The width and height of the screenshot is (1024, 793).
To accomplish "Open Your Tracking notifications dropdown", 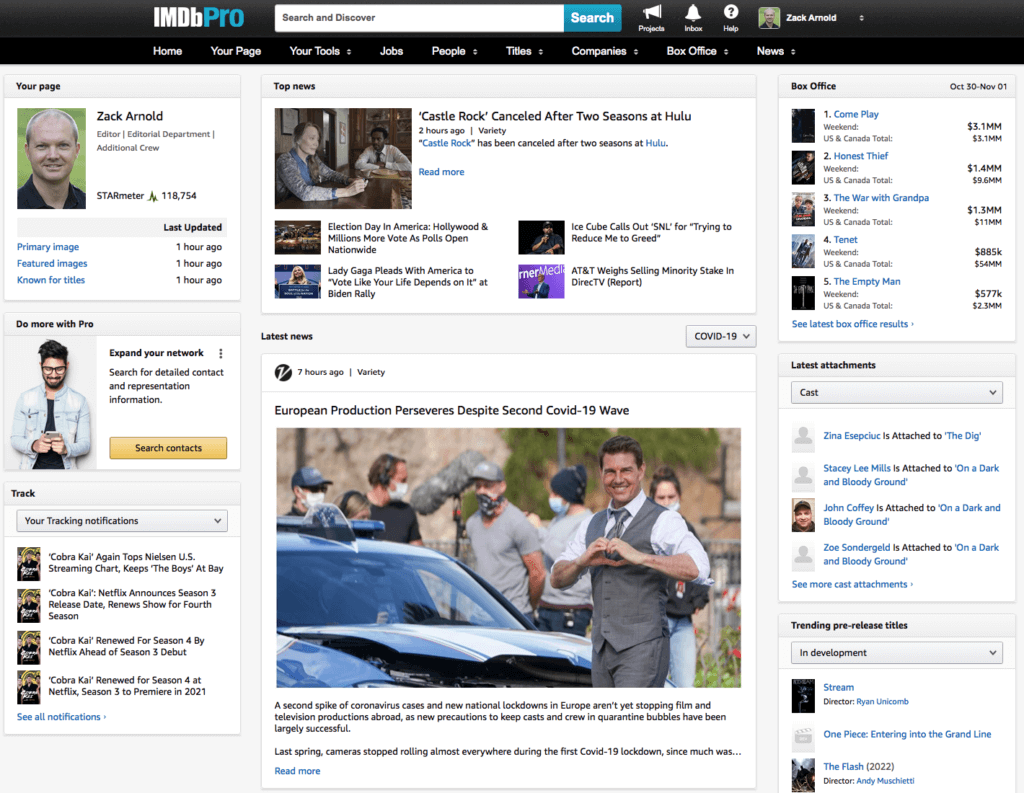I will tap(122, 521).
